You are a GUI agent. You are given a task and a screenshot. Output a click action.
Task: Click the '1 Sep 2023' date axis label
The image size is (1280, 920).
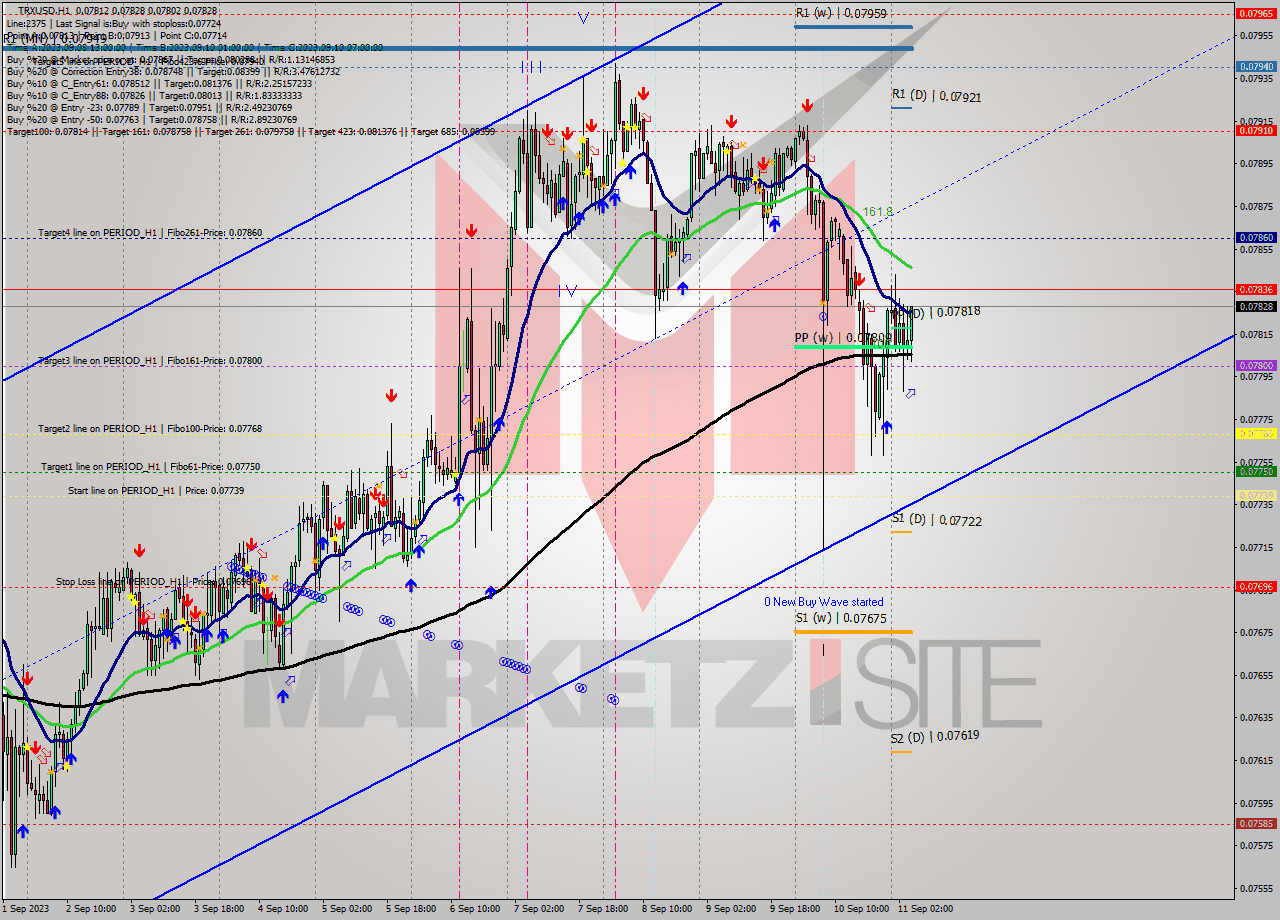pos(24,909)
